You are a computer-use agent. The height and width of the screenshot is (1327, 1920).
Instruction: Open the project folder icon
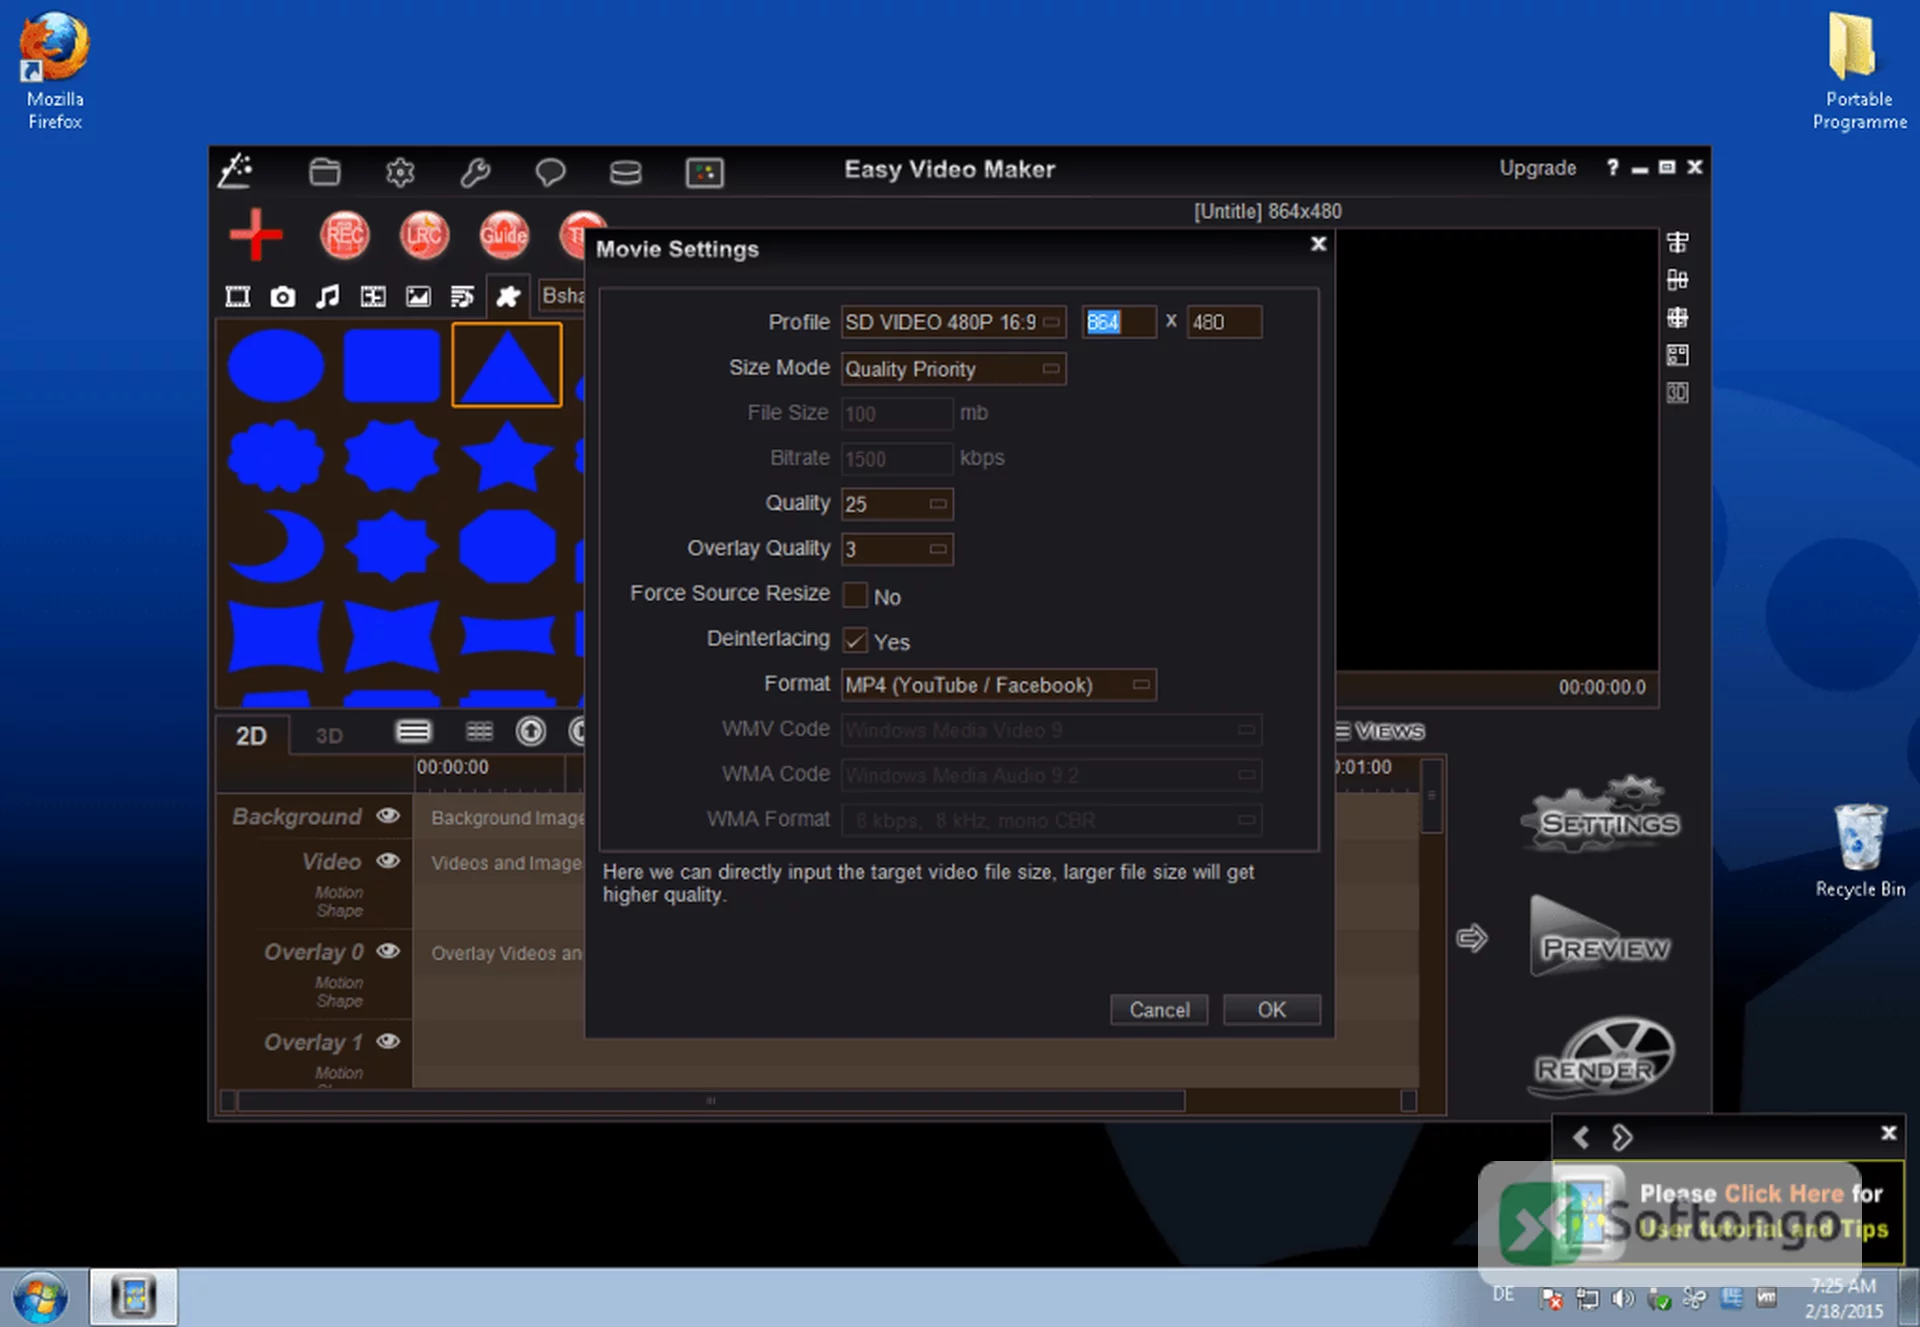324,172
